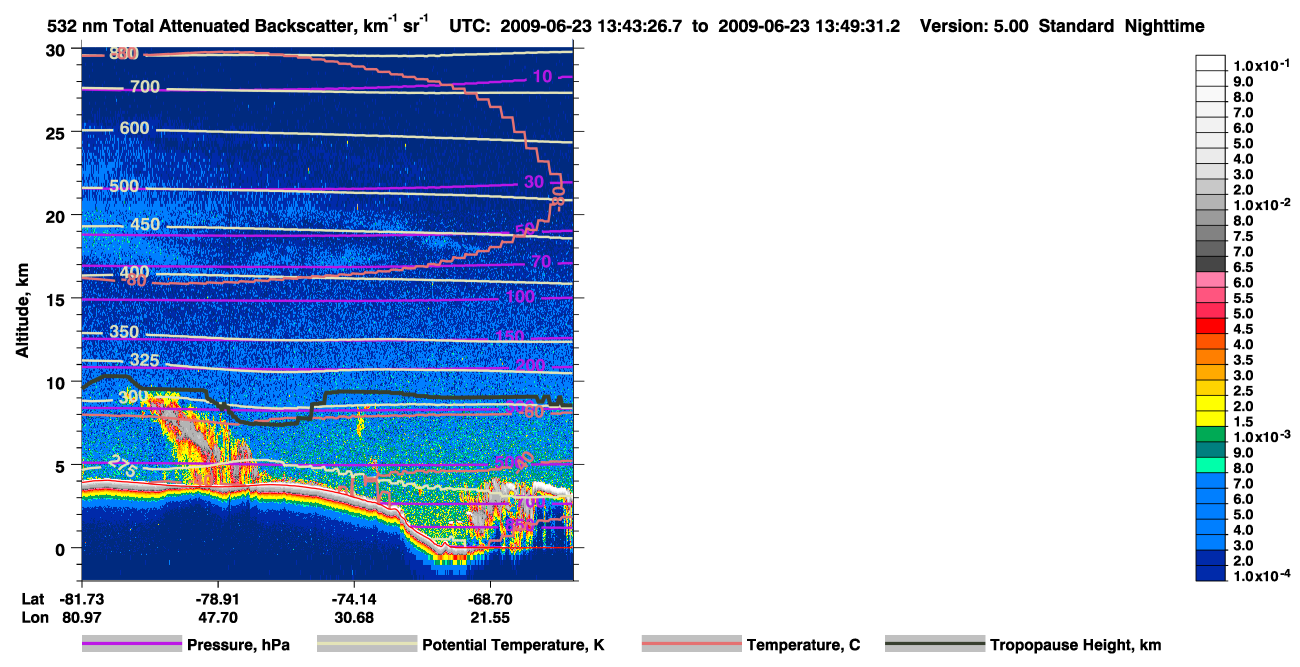Screen dimensions: 1300x667
Task: Click the 325 potential temperature contour label
Action: pyautogui.click(x=145, y=360)
